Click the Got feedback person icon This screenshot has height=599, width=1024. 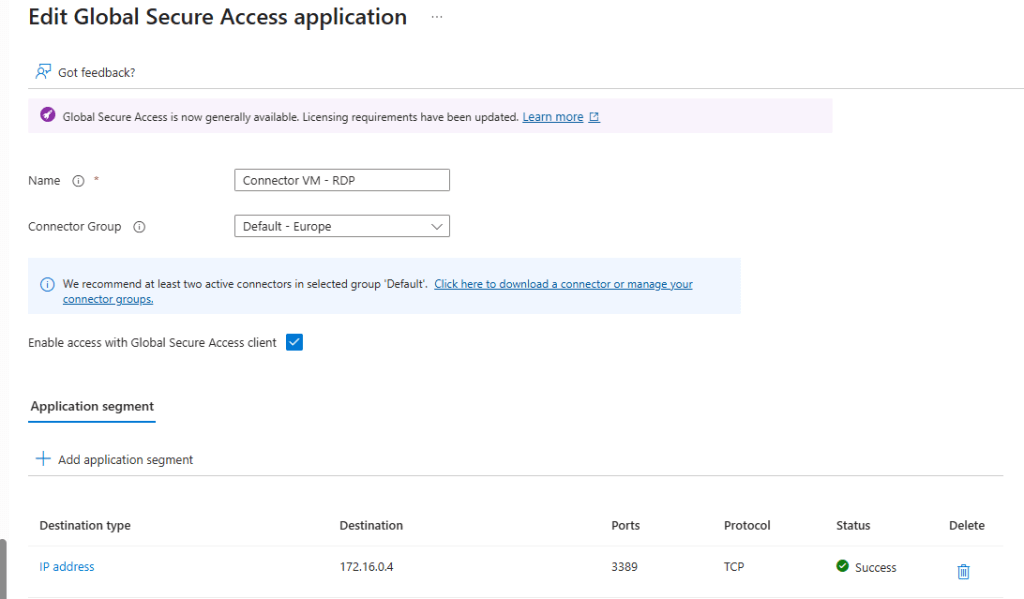[x=42, y=72]
